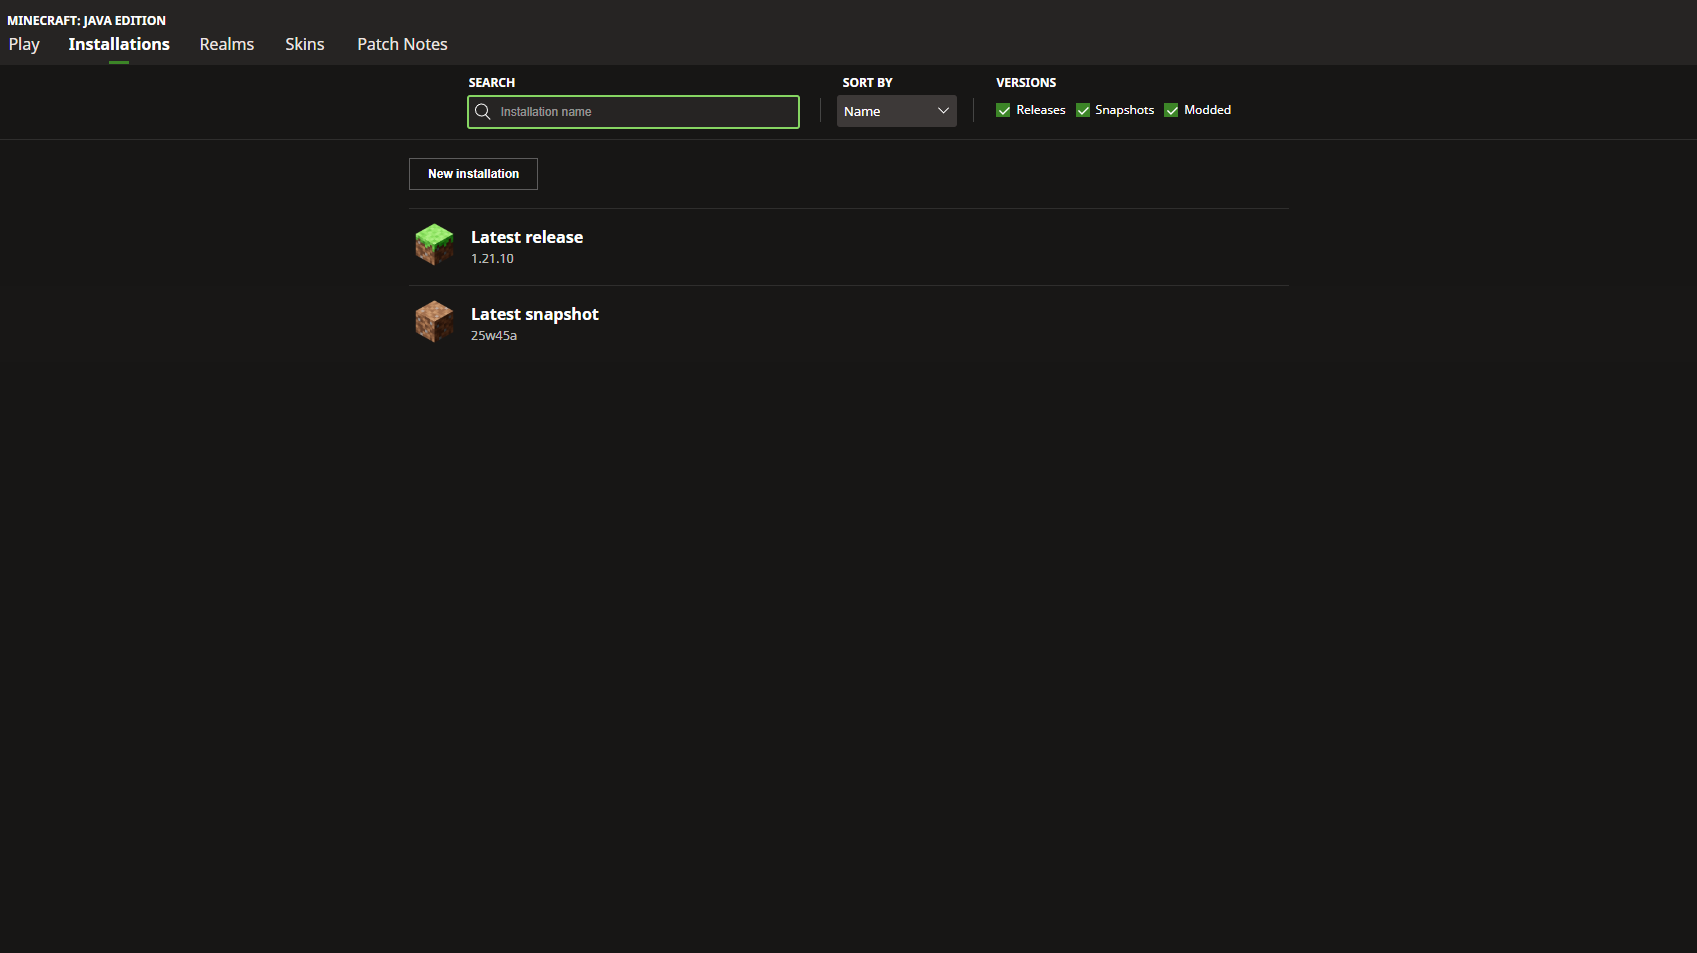Select the Installations tab
This screenshot has width=1697, height=953.
pyautogui.click(x=119, y=44)
